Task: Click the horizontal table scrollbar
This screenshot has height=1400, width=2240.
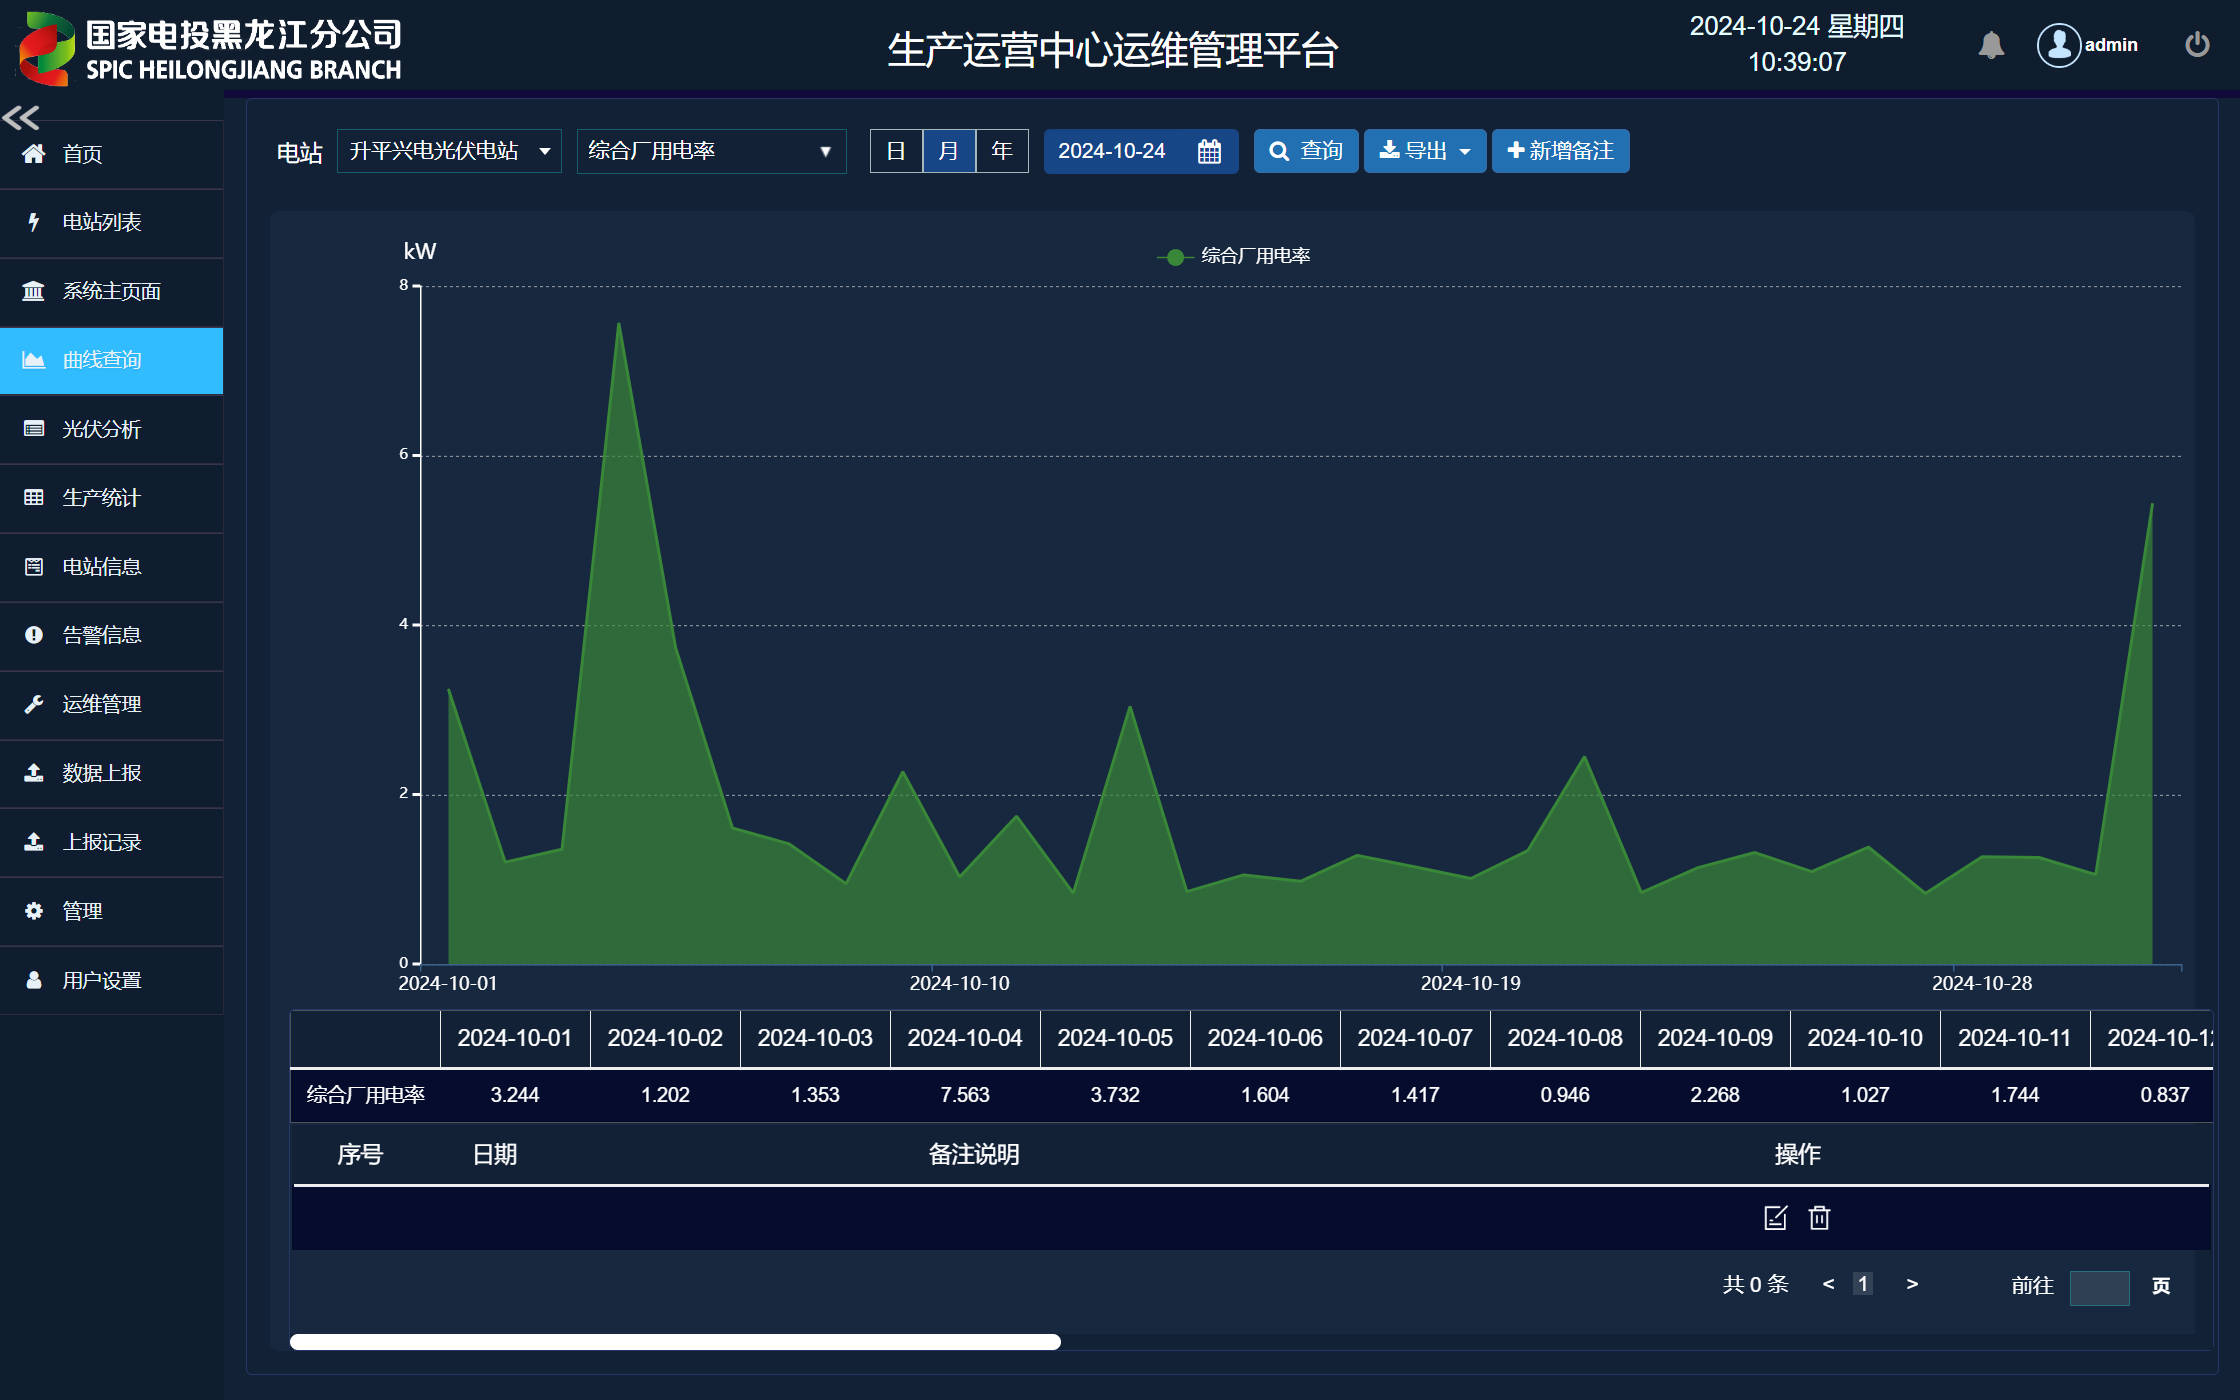Action: click(675, 1342)
